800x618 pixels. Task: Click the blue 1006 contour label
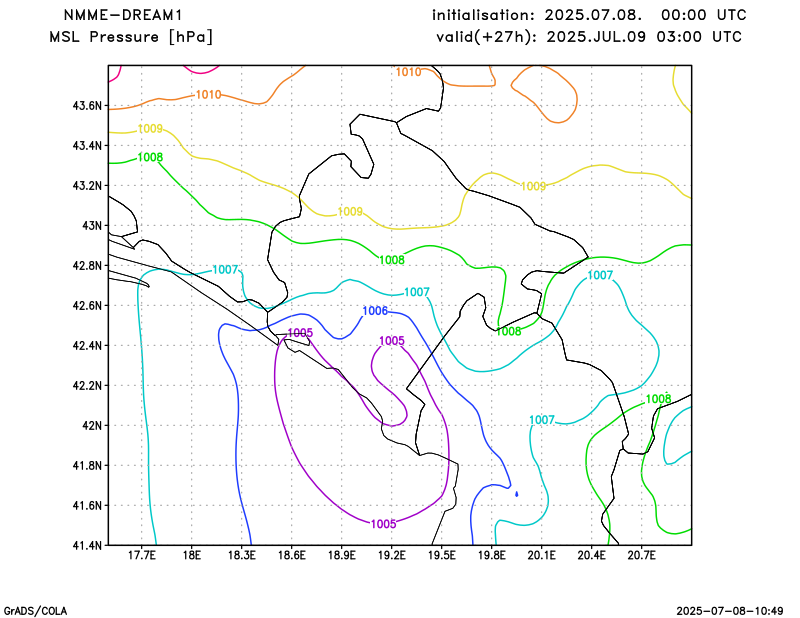click(375, 311)
